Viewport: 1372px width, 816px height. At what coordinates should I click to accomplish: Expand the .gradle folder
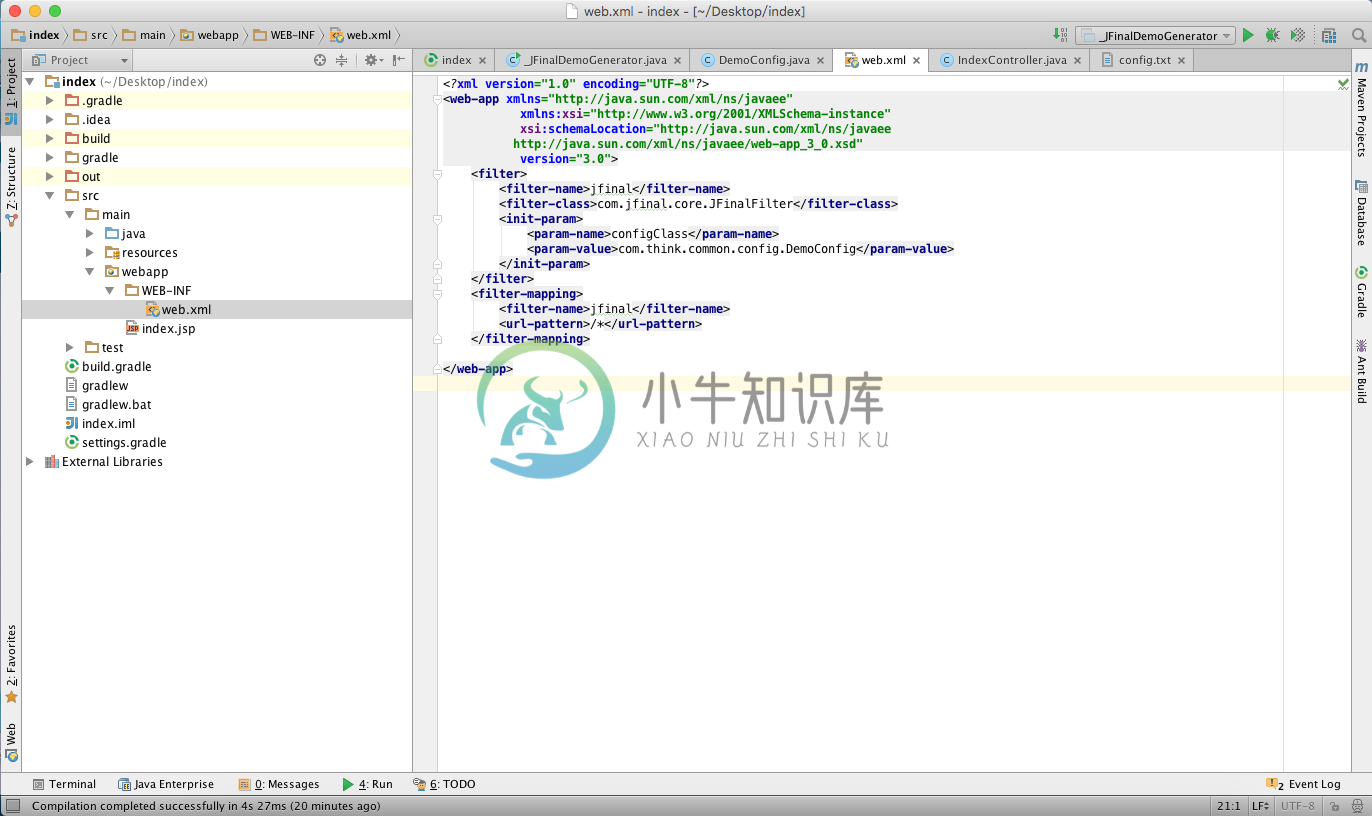click(50, 100)
